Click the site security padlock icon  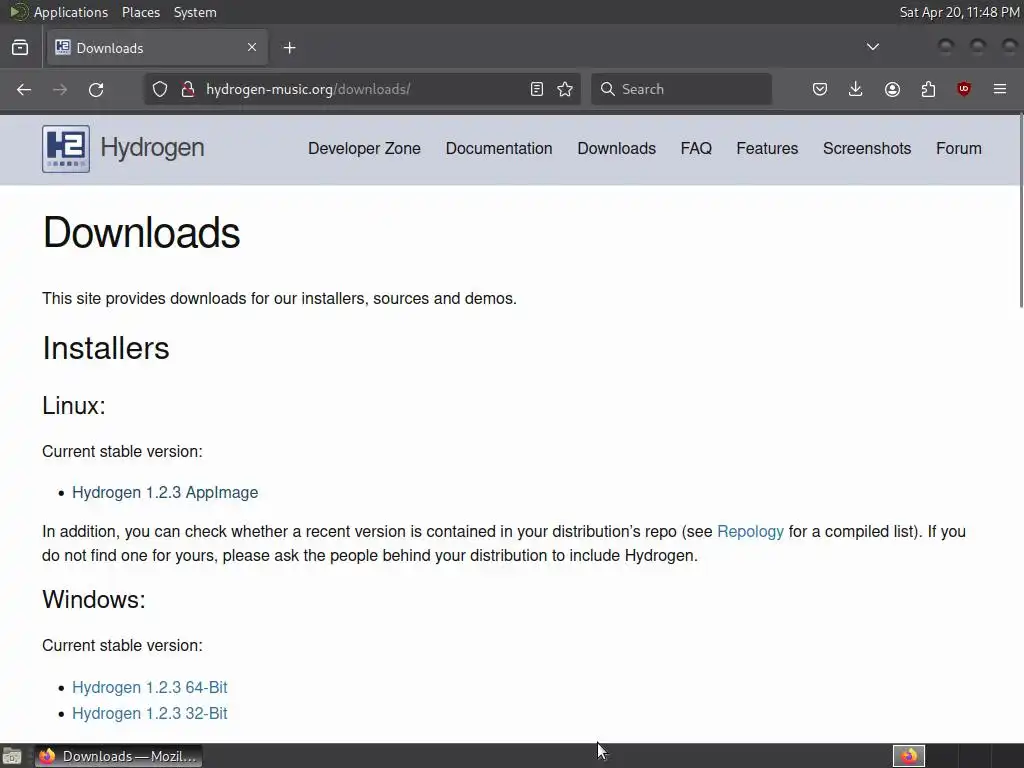188,89
